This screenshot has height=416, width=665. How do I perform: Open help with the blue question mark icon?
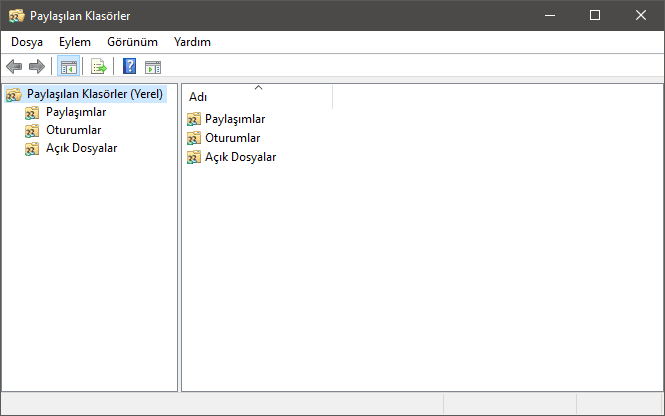[129, 66]
